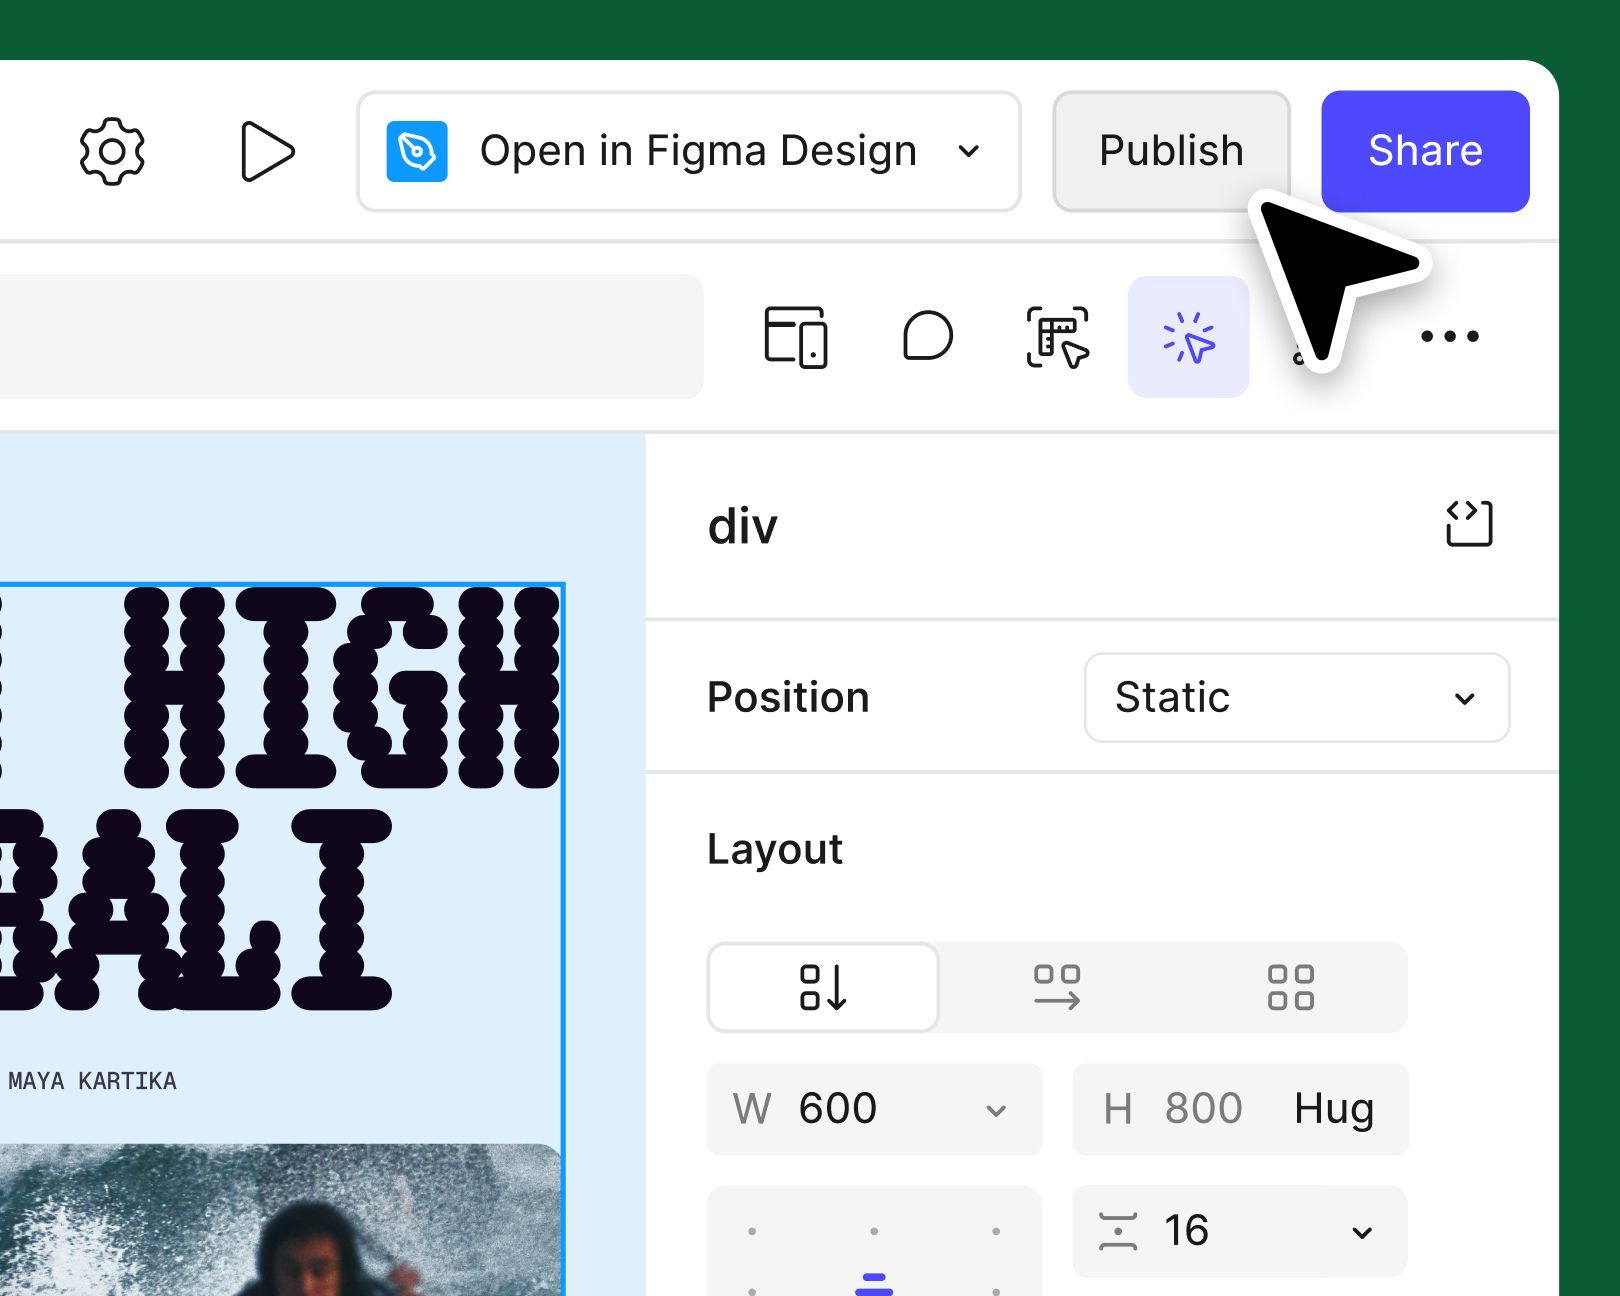Select the top-left alignment dot
The width and height of the screenshot is (1620, 1296).
(752, 1231)
